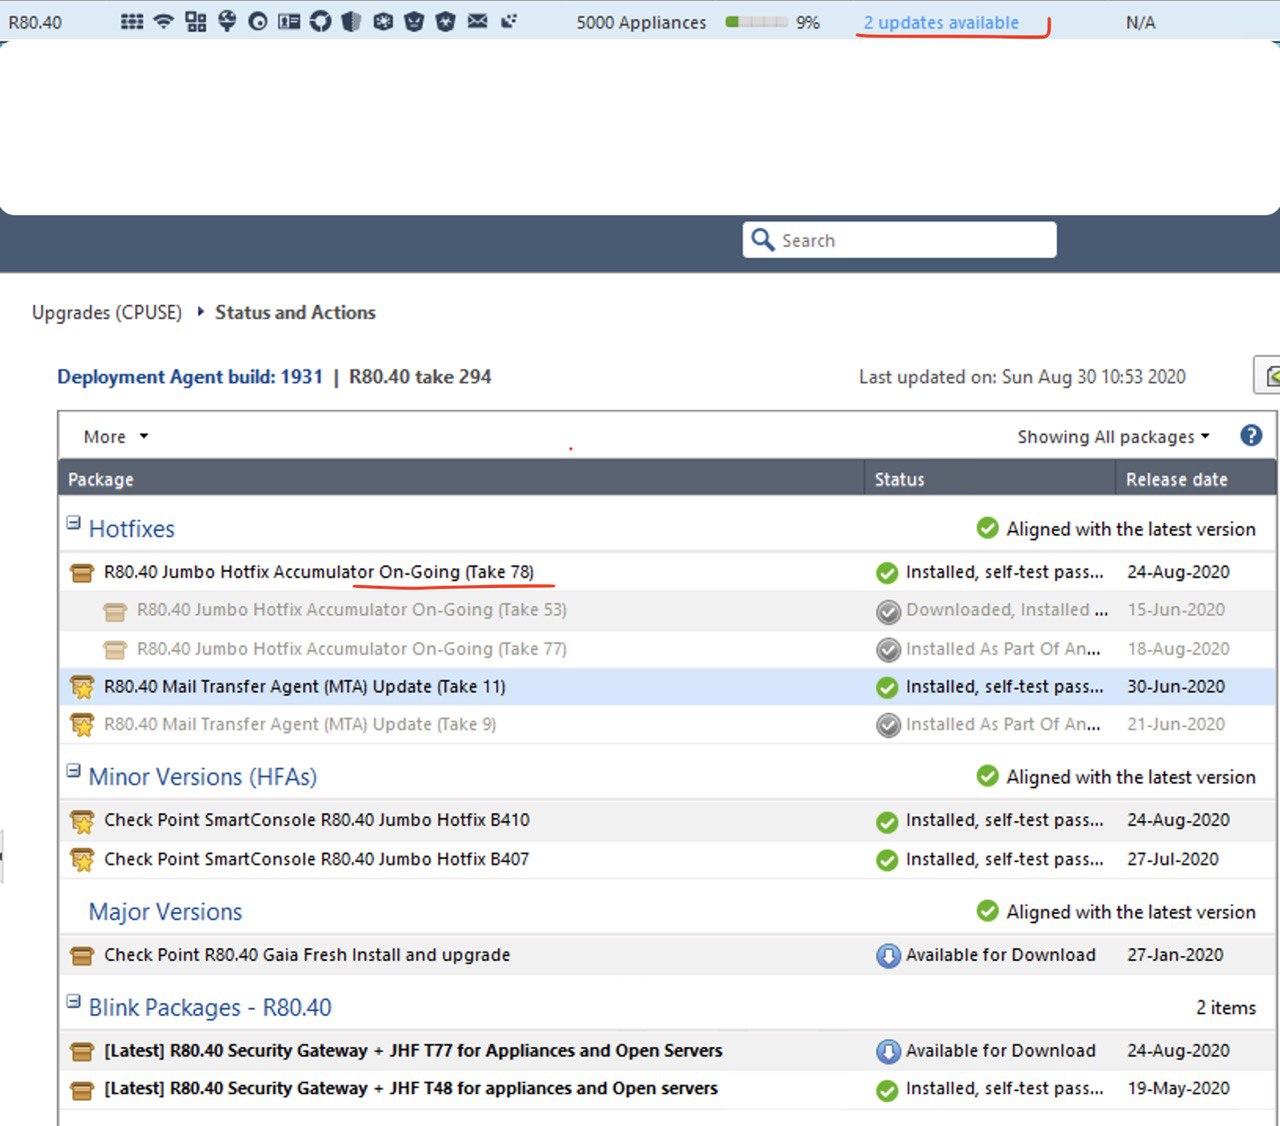The height and width of the screenshot is (1126, 1280).
Task: Click download status icon for JHF T77
Action: [x=888, y=1052]
